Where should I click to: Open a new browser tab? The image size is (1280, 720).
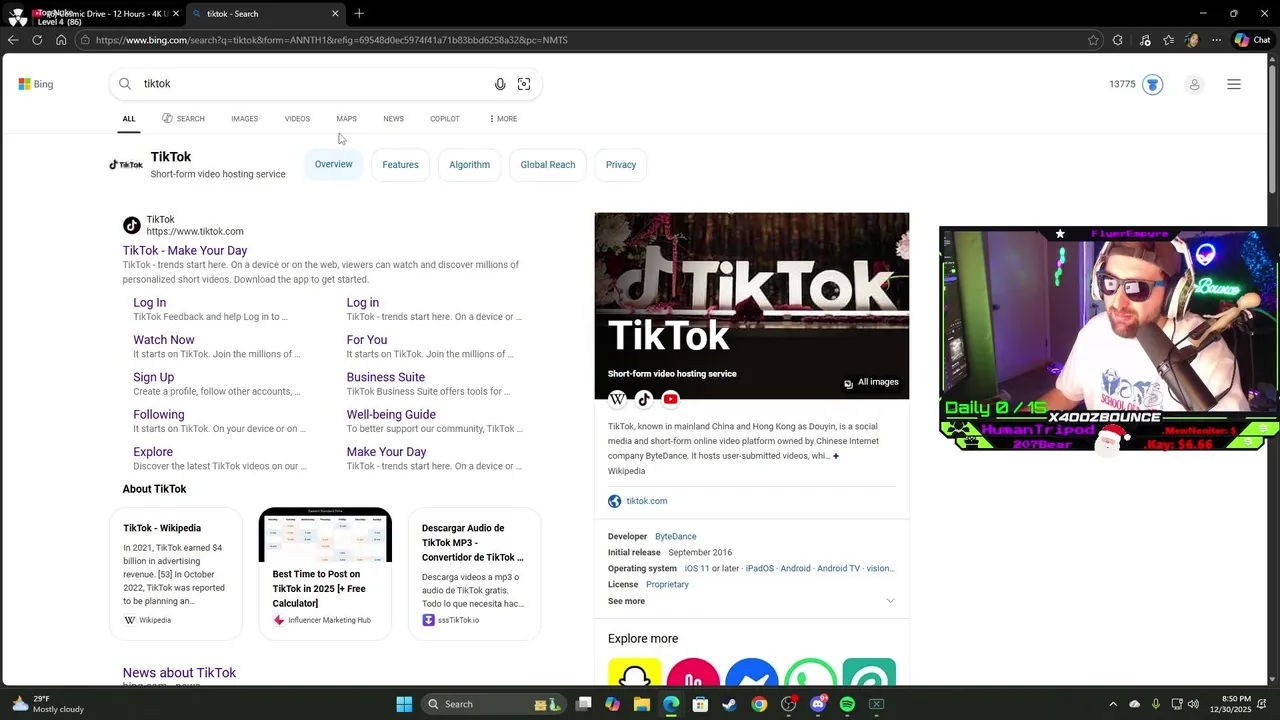(x=359, y=13)
